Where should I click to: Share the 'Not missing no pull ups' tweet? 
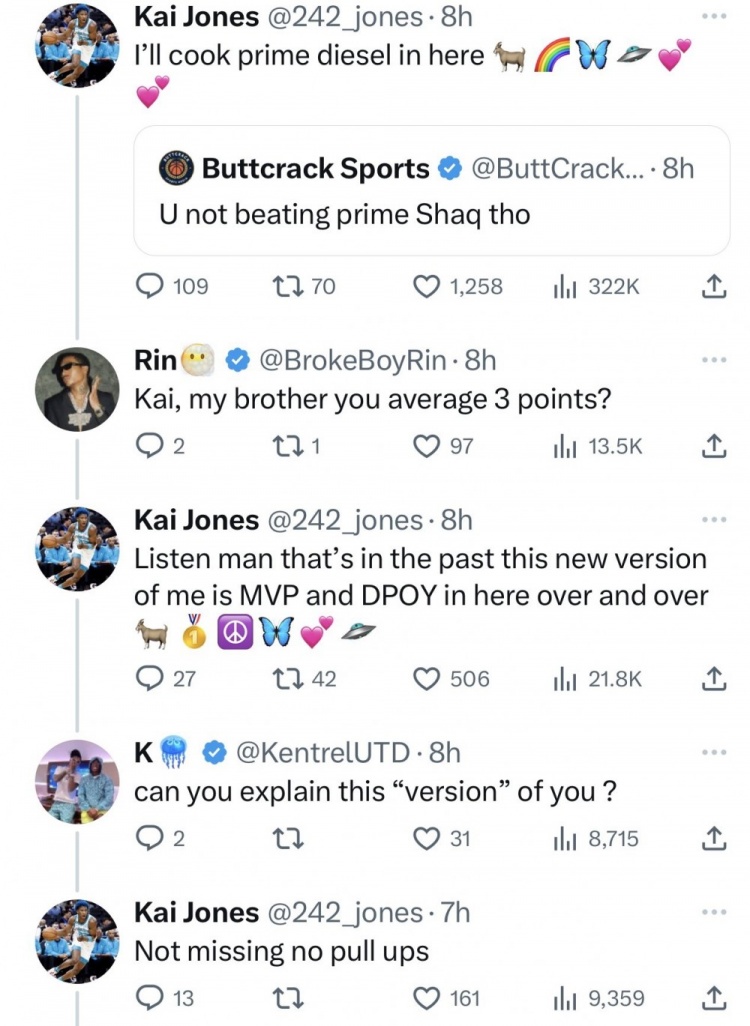click(x=713, y=998)
